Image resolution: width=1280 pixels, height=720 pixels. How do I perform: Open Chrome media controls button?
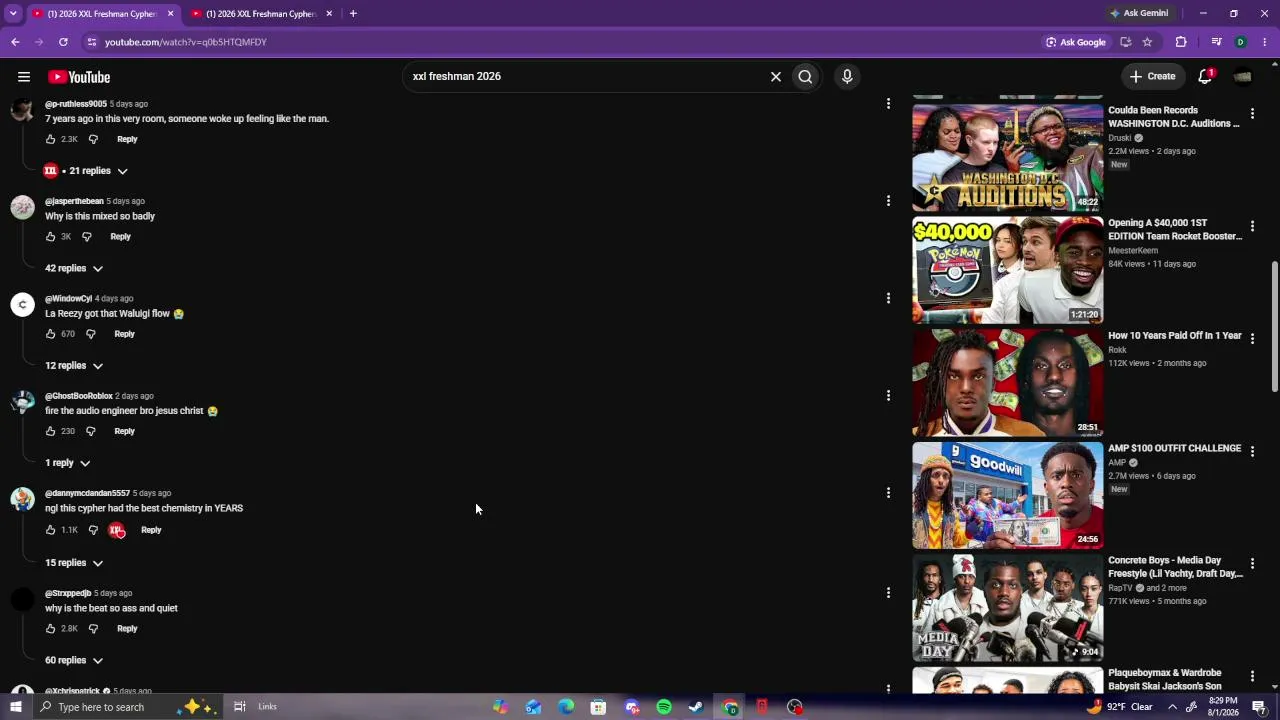click(x=1216, y=42)
